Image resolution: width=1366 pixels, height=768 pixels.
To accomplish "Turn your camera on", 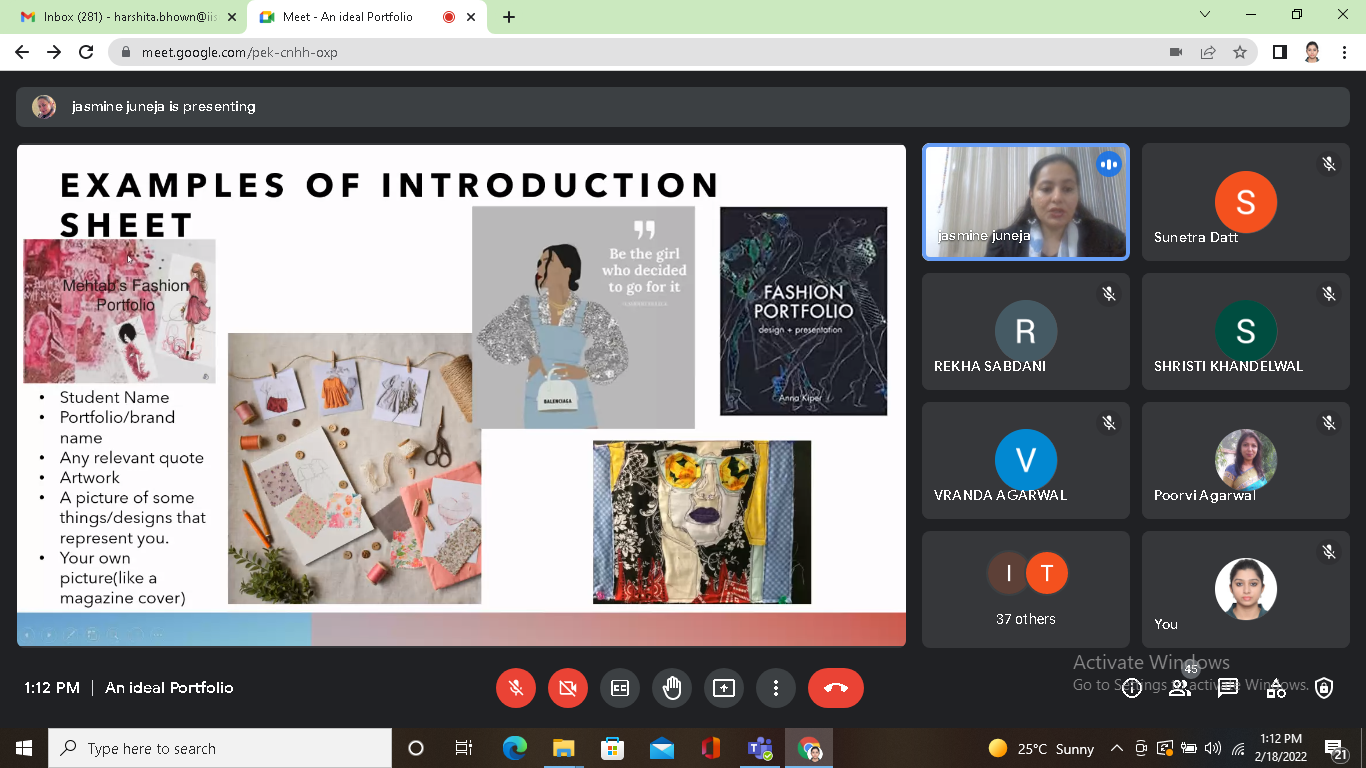I will [568, 688].
